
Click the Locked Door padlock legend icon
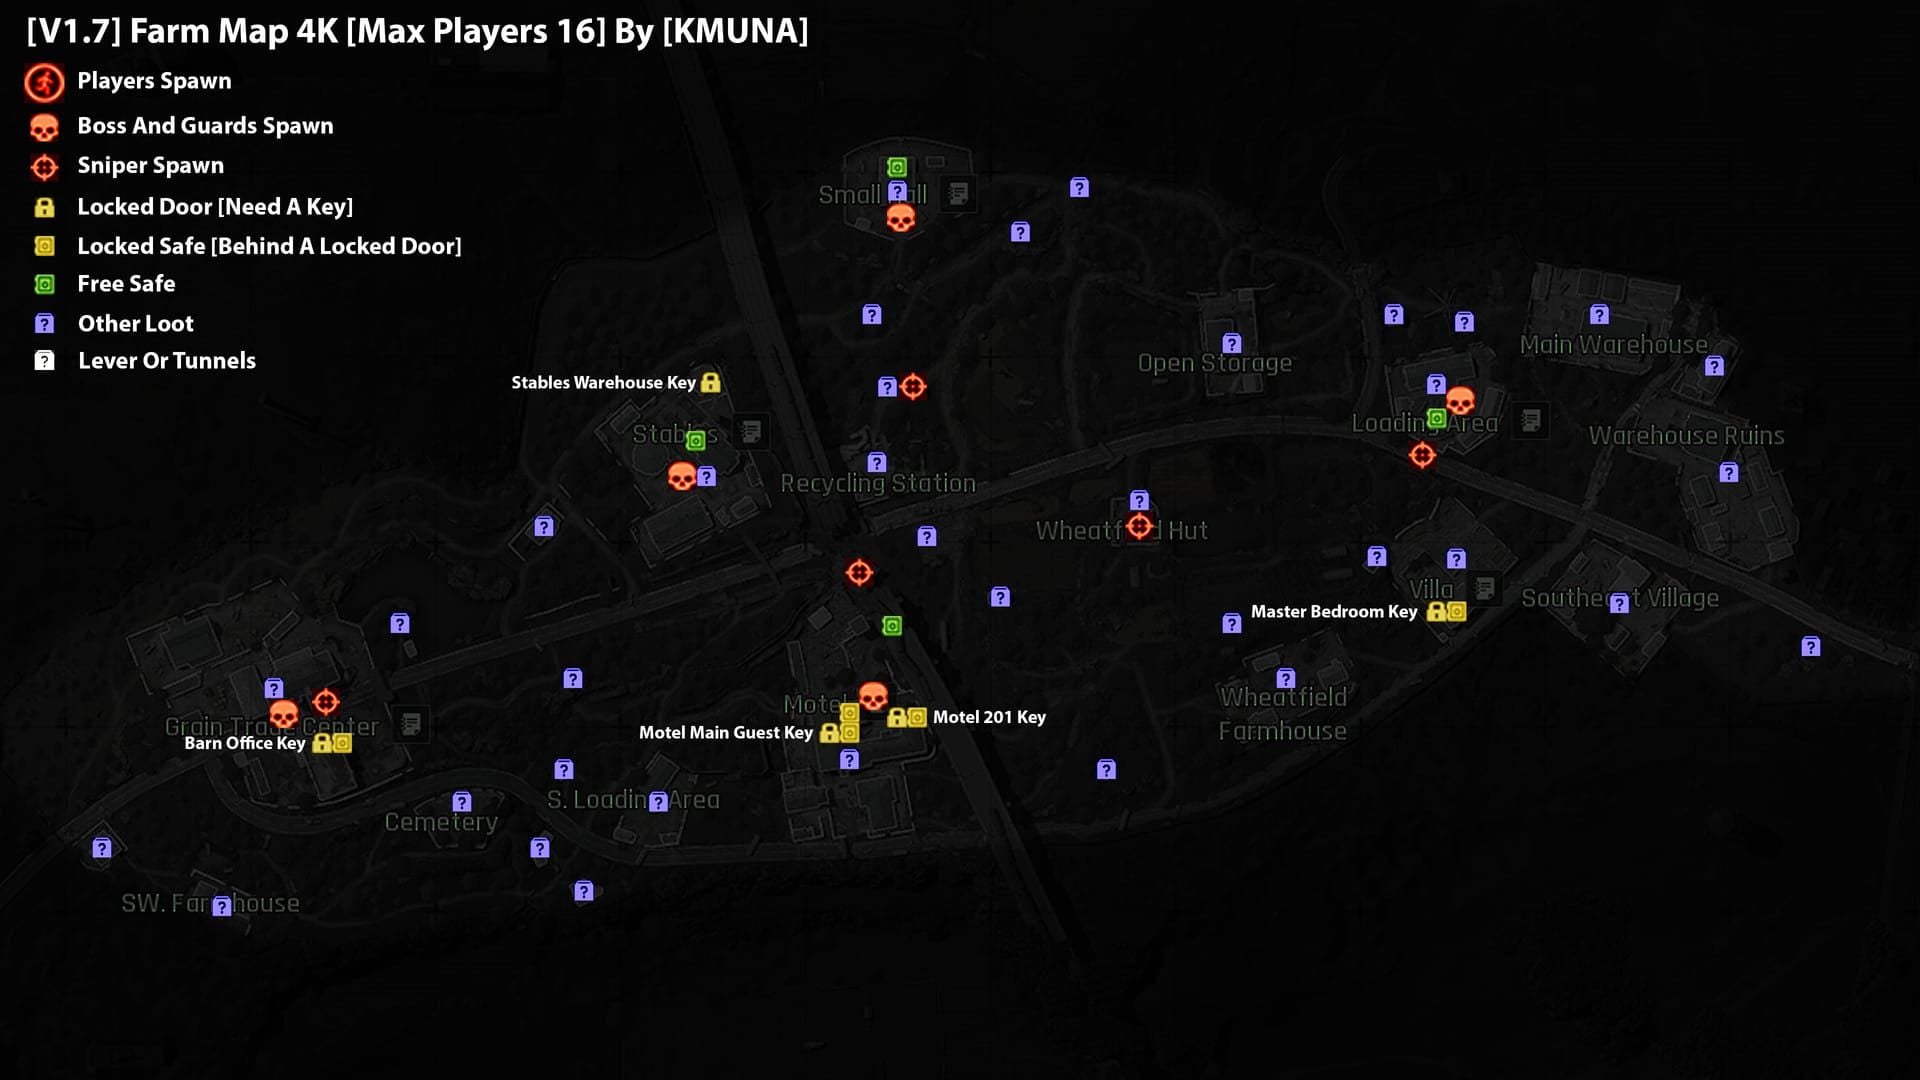(x=43, y=206)
